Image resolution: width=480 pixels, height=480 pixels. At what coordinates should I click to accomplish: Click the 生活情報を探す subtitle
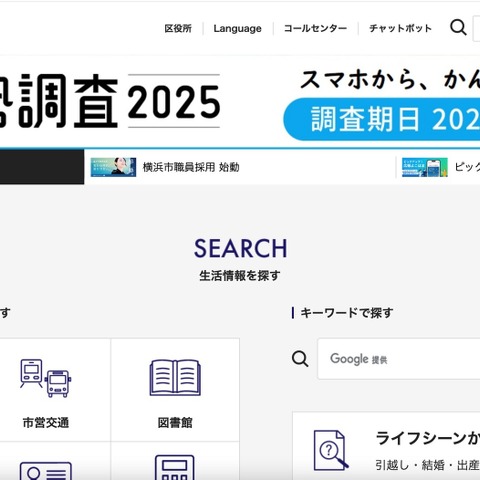pos(240,276)
